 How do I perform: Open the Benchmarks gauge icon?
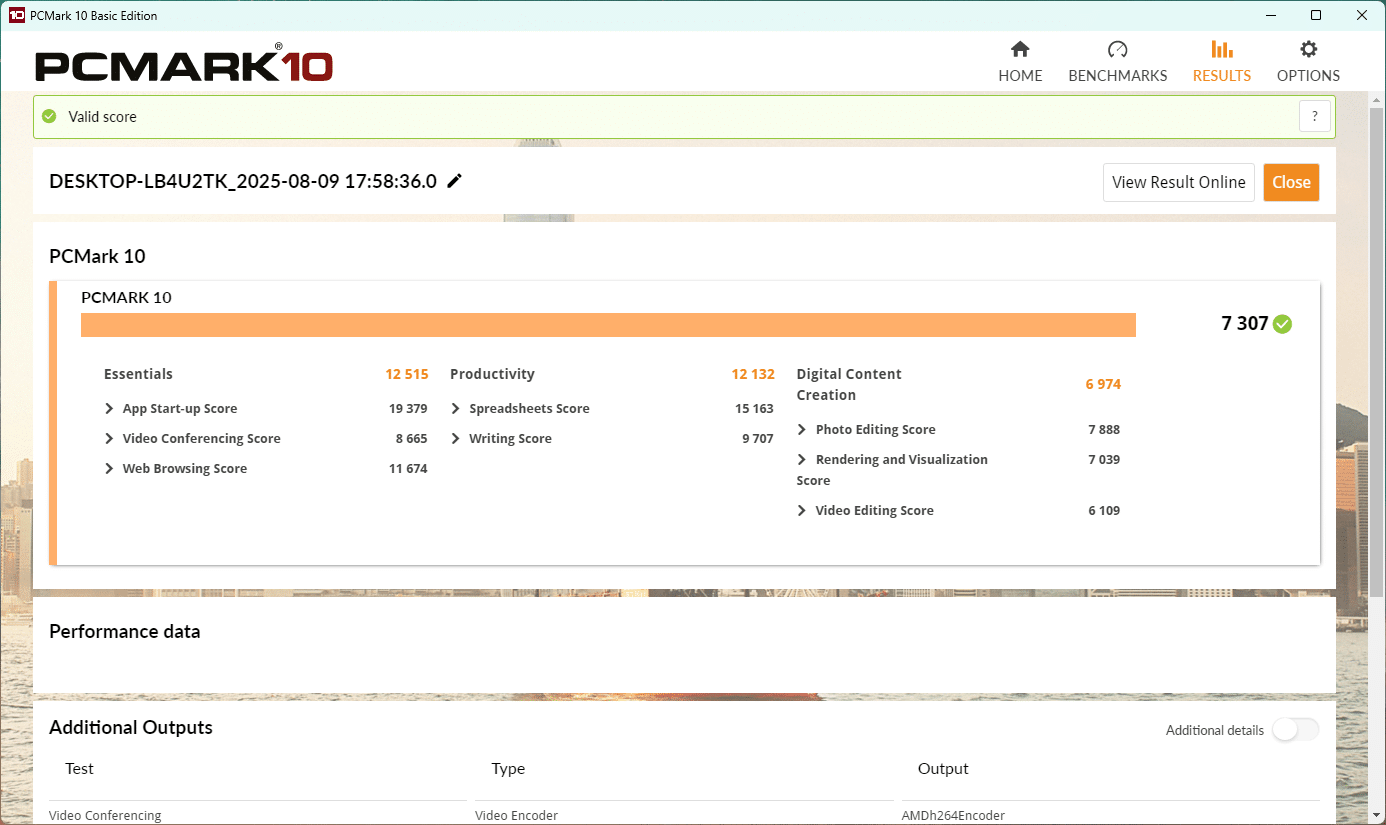pos(1118,49)
